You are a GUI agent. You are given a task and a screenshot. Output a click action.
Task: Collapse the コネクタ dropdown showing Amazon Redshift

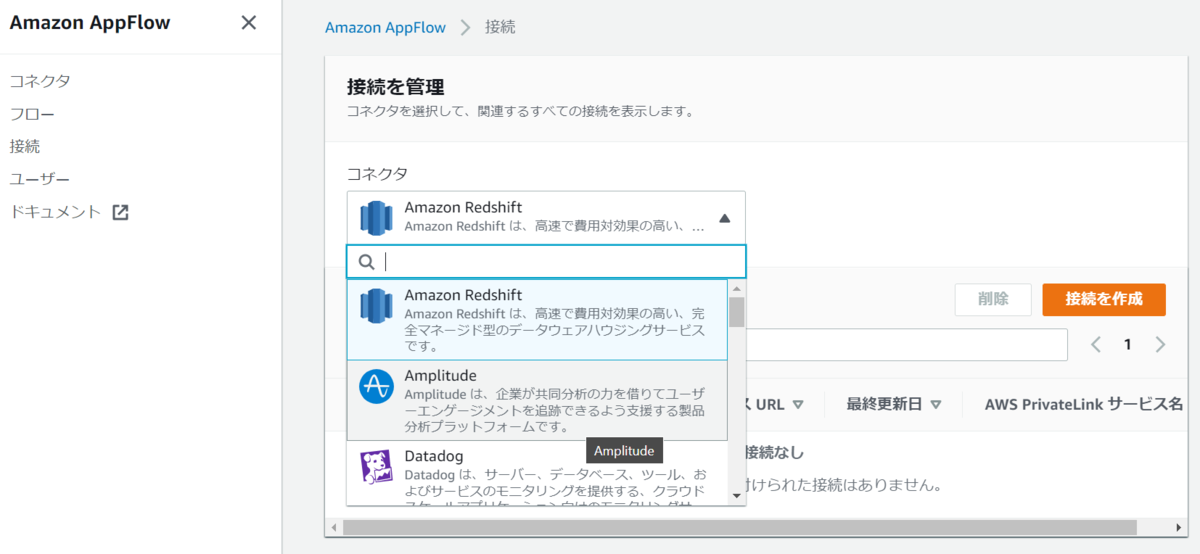(546, 217)
